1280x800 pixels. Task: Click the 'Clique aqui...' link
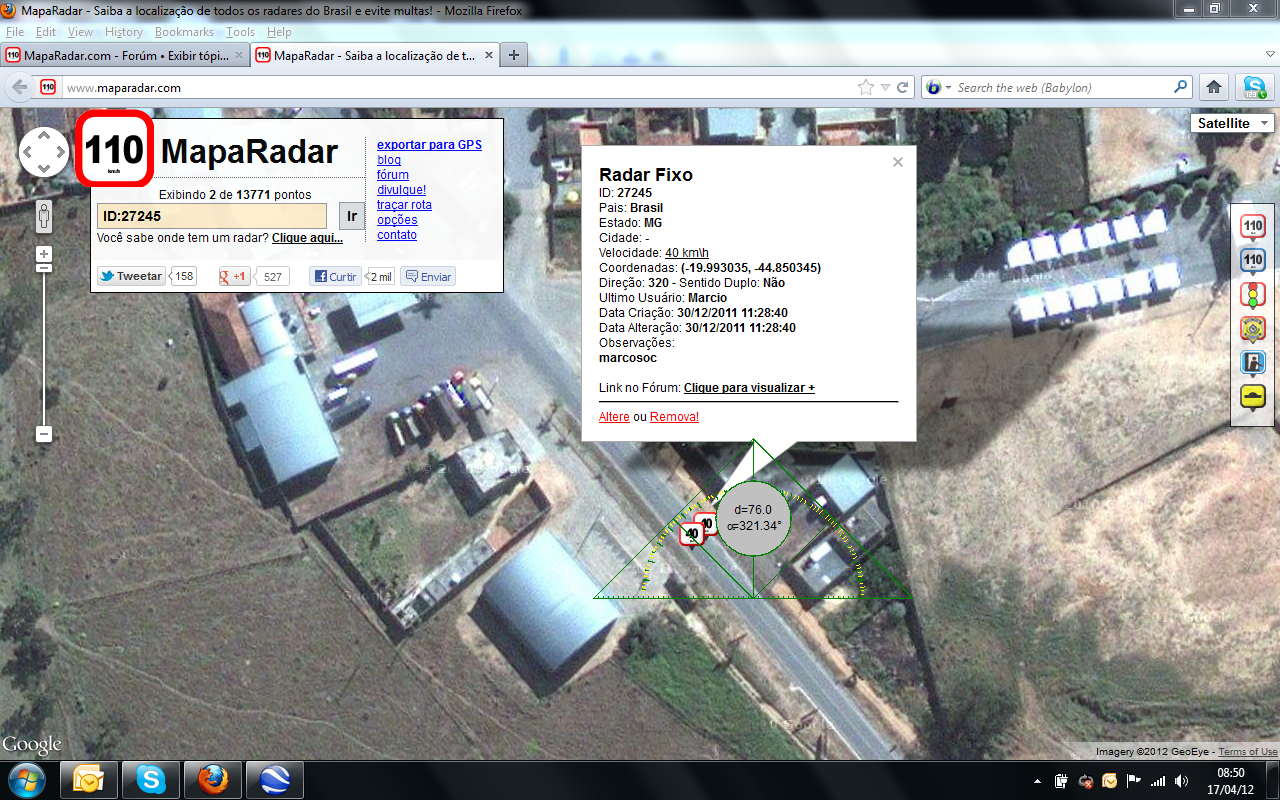click(307, 238)
